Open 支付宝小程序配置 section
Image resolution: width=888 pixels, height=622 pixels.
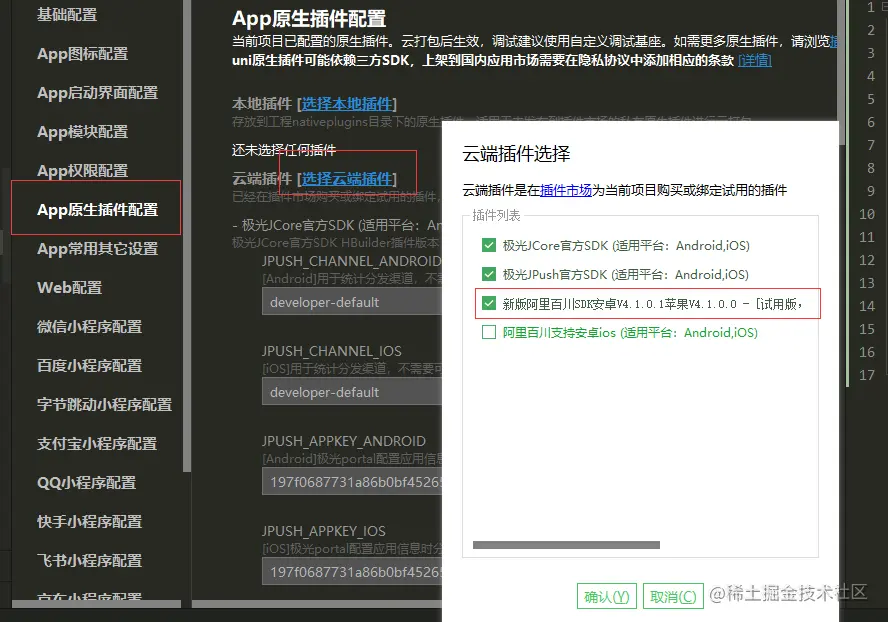[97, 444]
